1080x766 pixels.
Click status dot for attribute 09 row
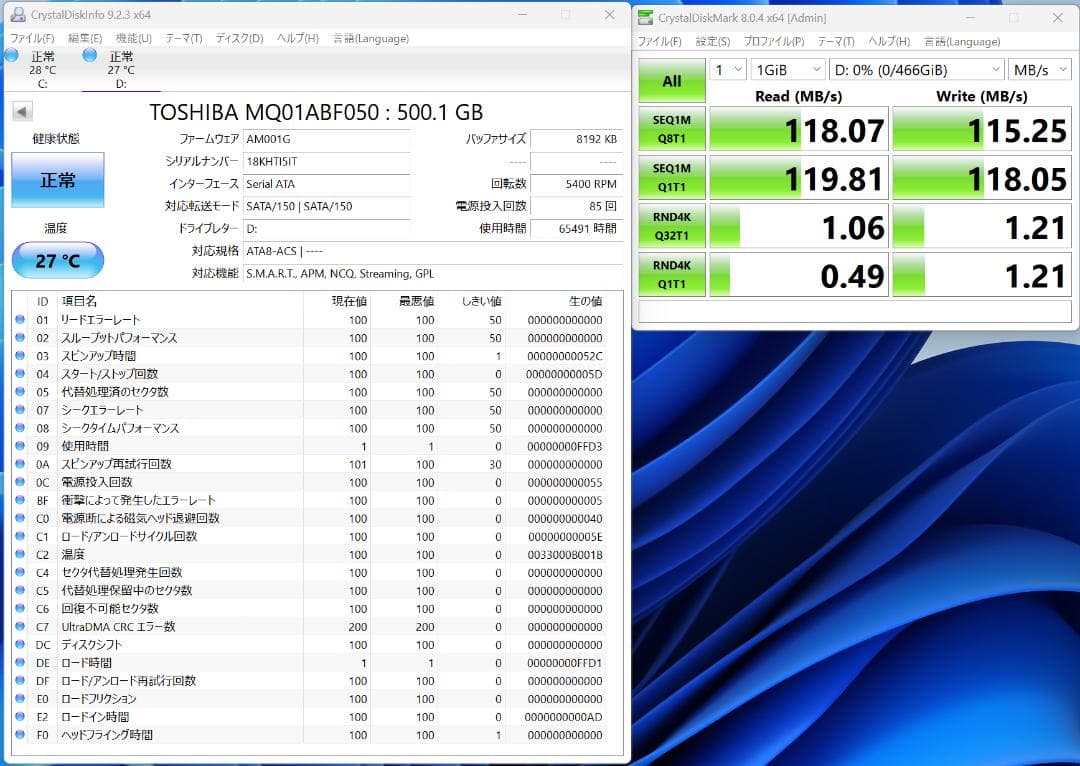[20, 446]
